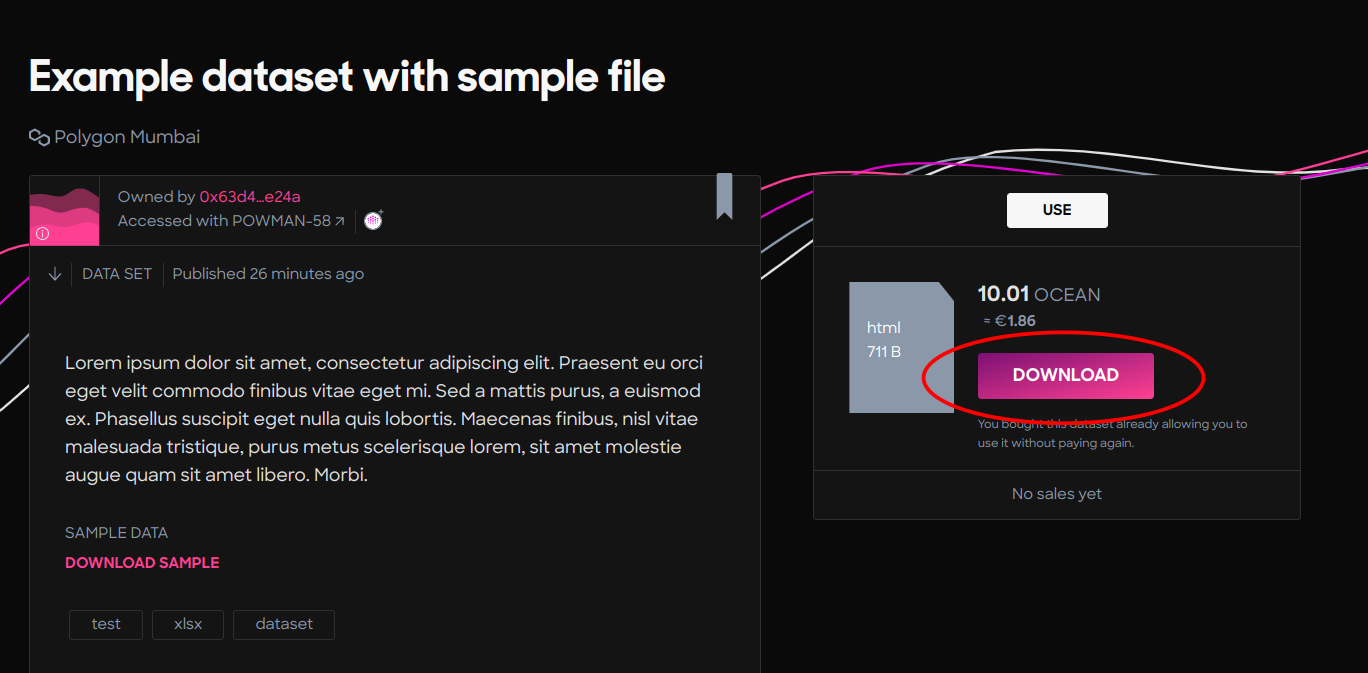The width and height of the screenshot is (1368, 673).
Task: Select the 'test' tag
Action: pyautogui.click(x=106, y=624)
